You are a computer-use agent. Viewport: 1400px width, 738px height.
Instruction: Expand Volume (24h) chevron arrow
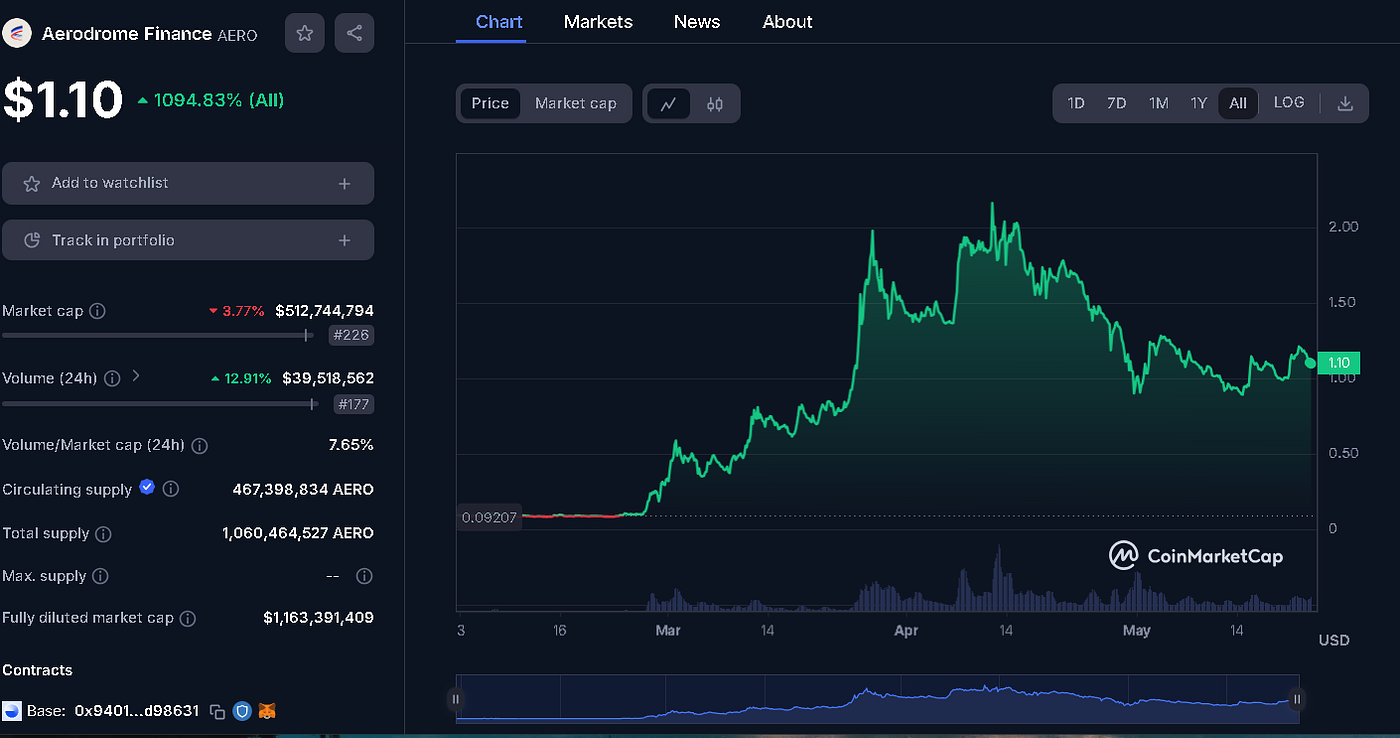[137, 377]
